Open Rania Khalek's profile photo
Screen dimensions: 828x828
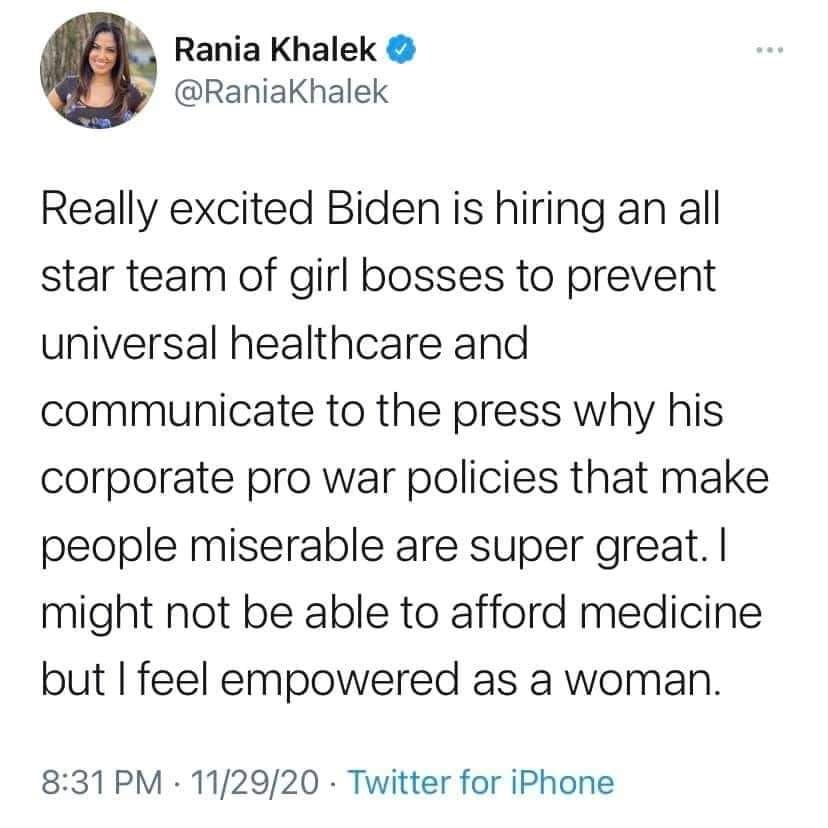click(x=99, y=69)
